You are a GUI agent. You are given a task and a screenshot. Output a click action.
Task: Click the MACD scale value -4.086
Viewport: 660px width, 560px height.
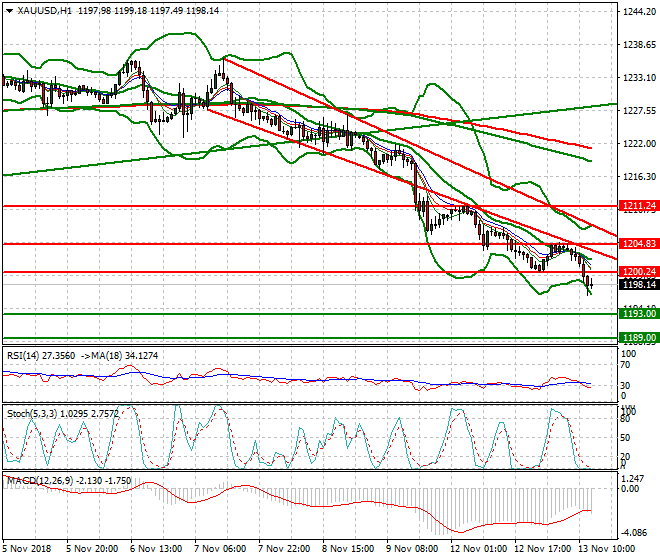[x=633, y=533]
